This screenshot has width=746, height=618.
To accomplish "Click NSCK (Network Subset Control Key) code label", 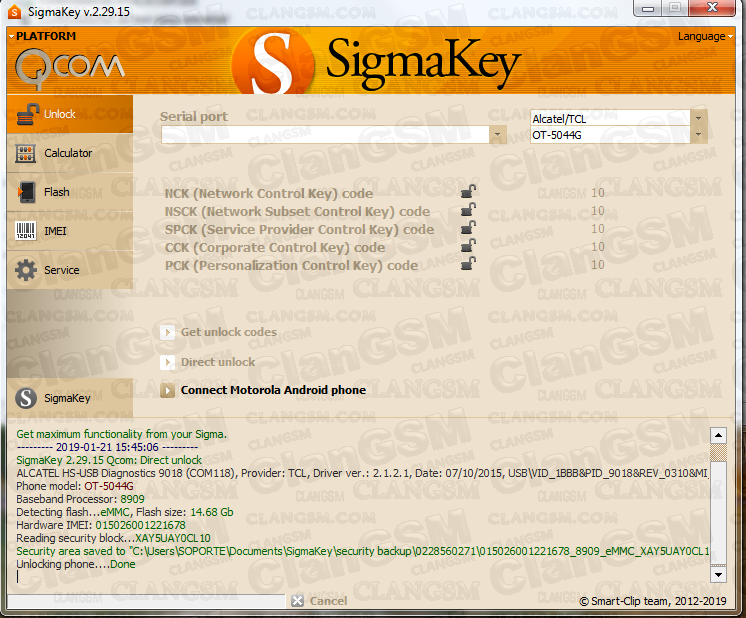I will pyautogui.click(x=297, y=212).
